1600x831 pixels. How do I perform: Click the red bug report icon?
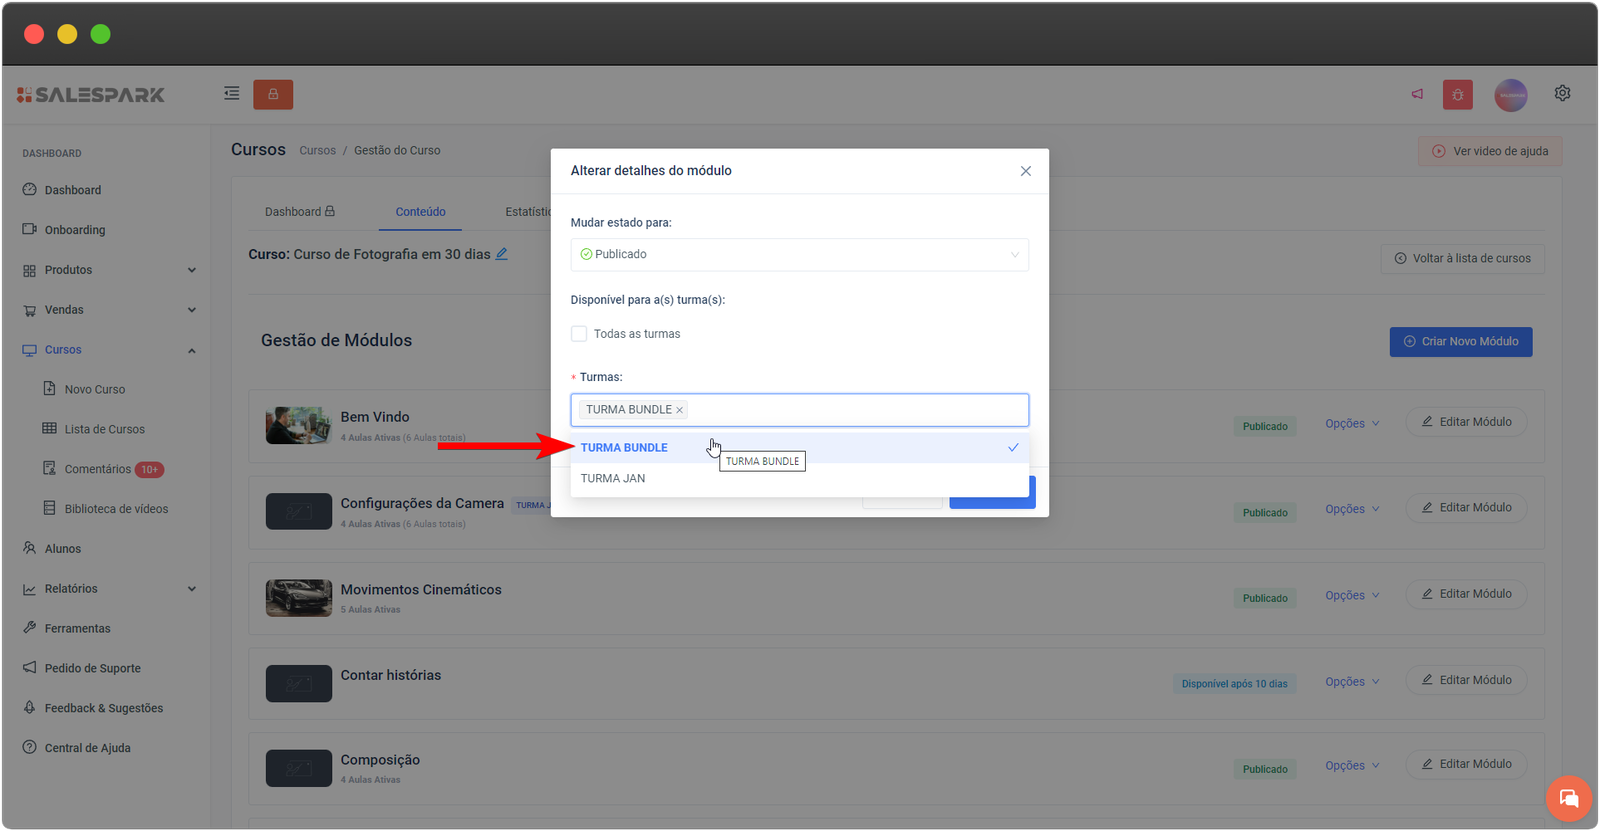tap(1457, 95)
